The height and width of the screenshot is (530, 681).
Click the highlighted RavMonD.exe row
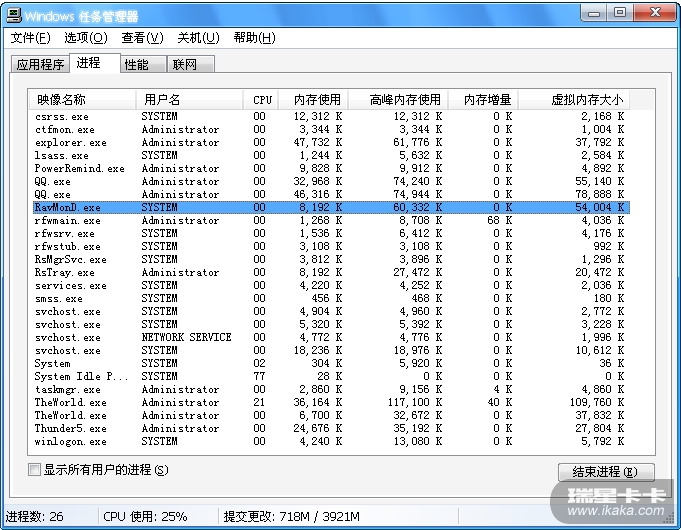[x=331, y=207]
